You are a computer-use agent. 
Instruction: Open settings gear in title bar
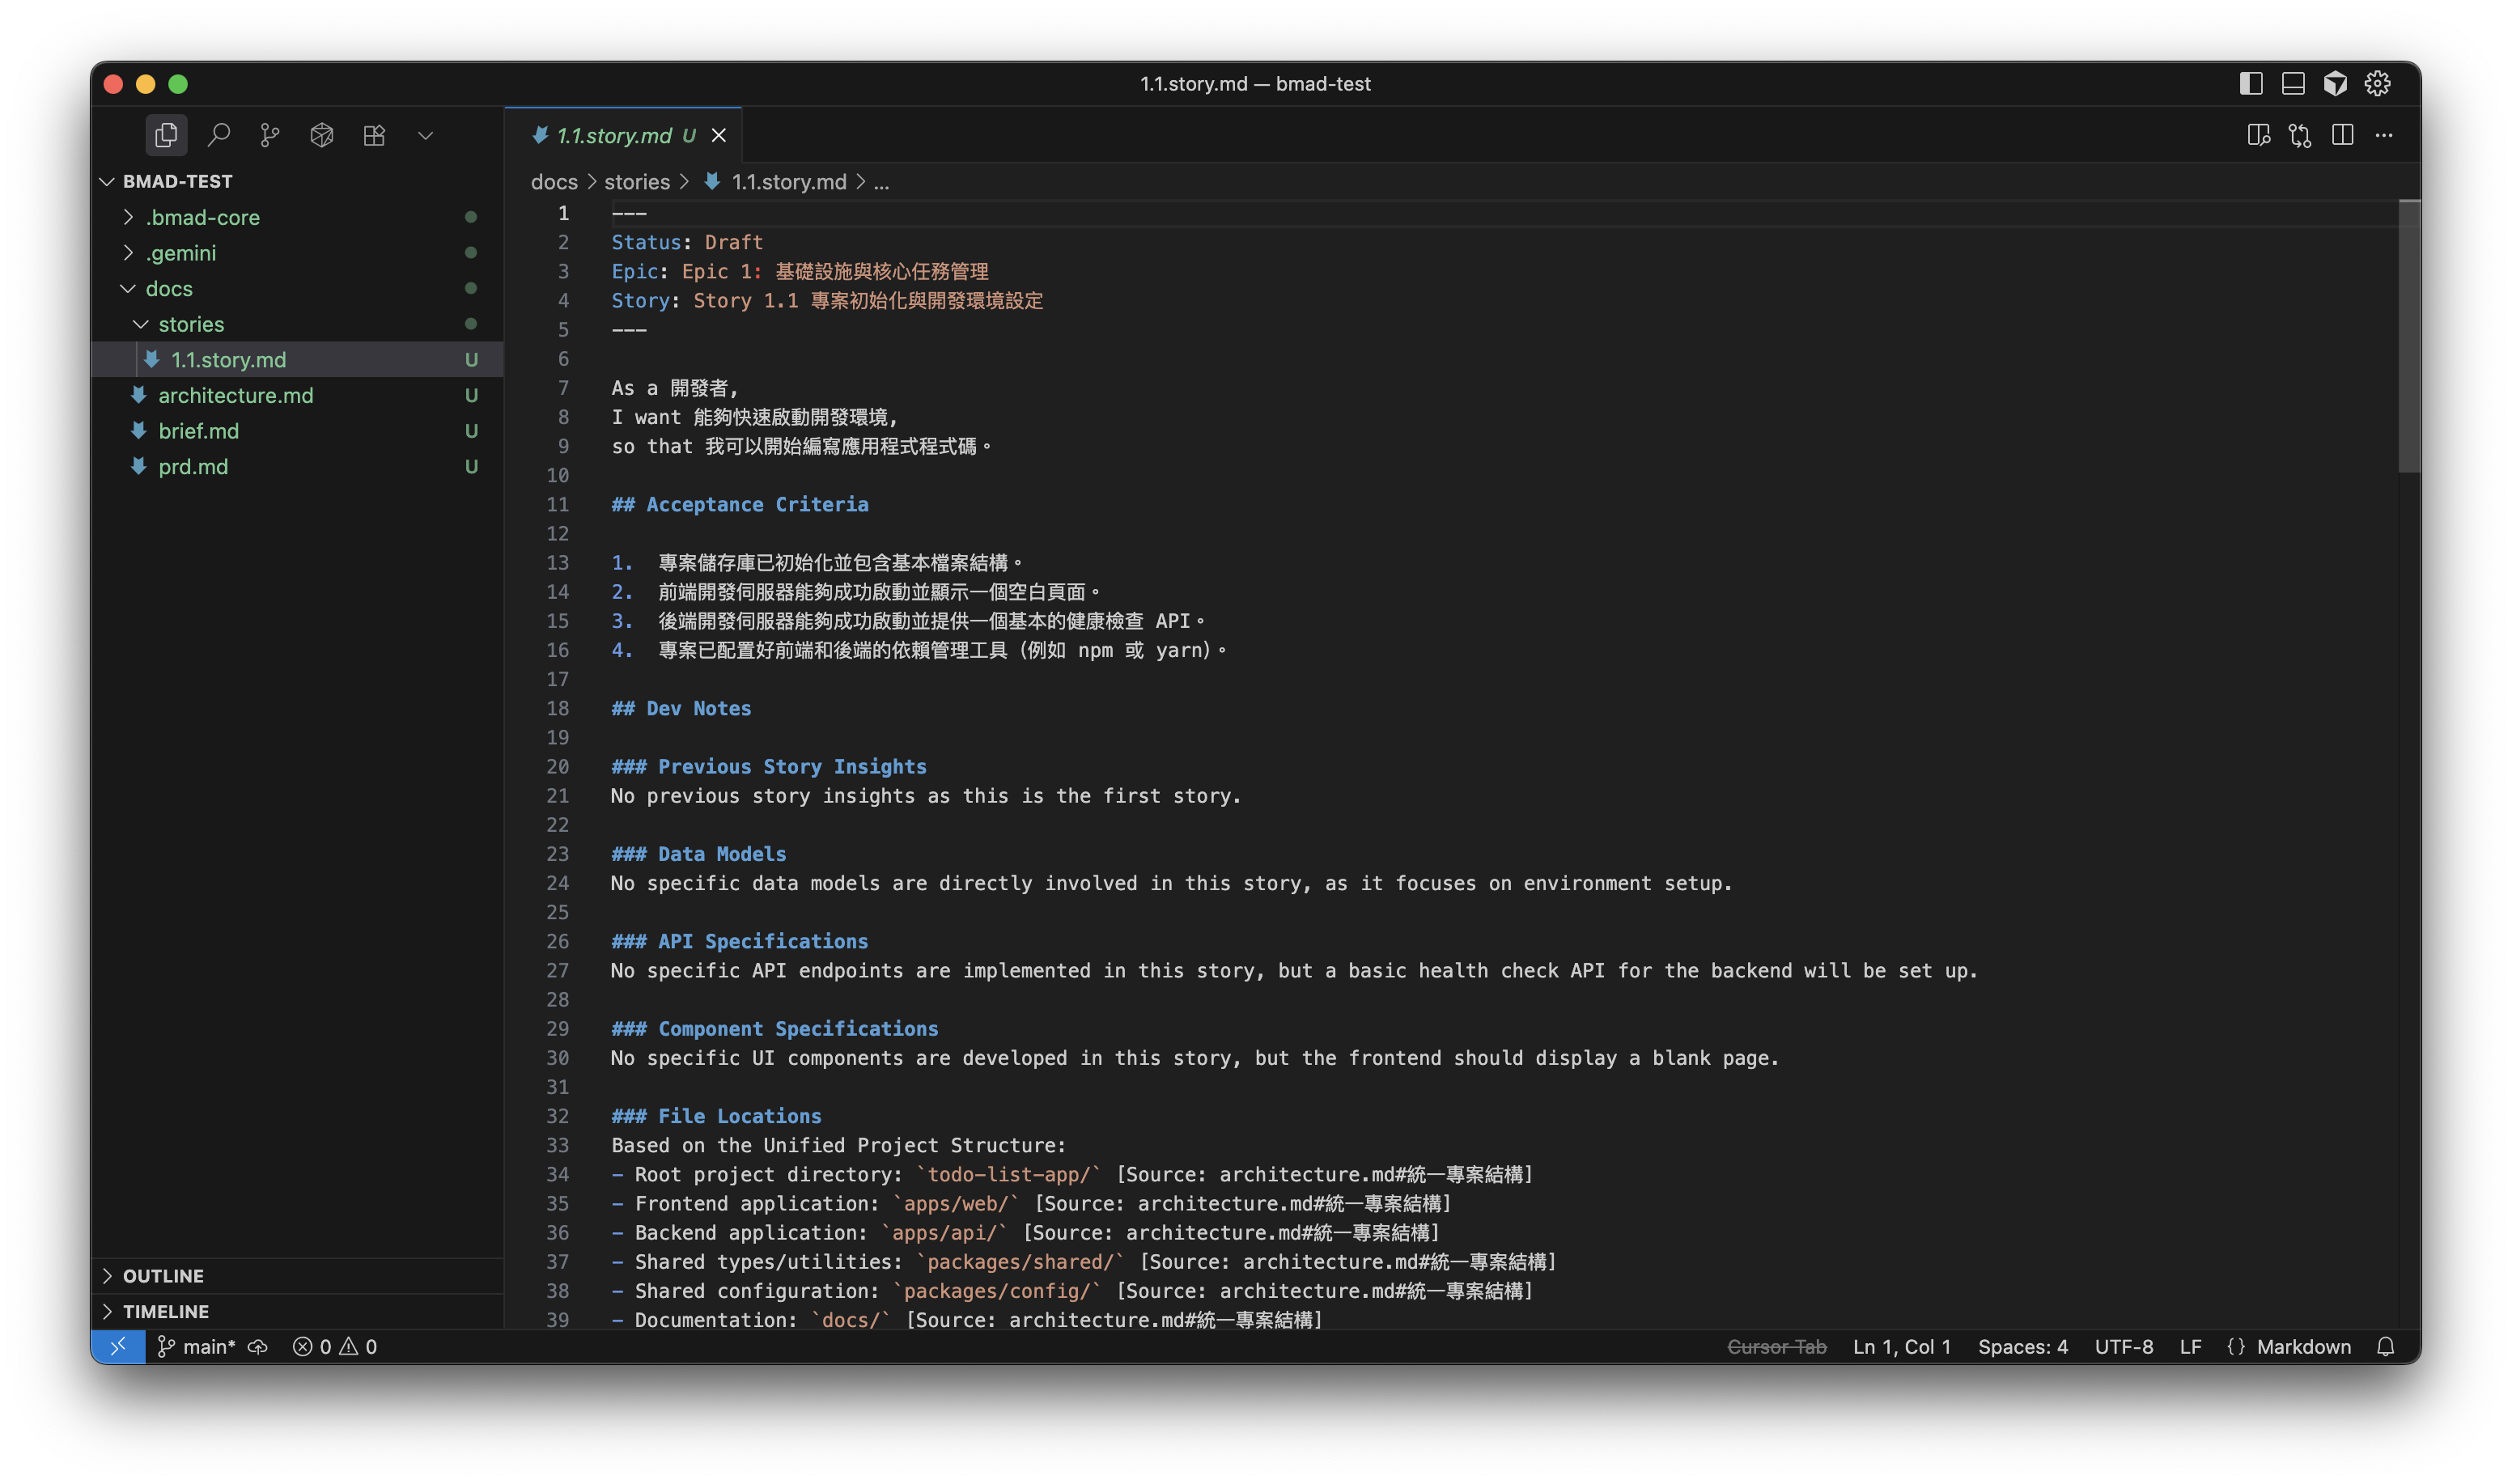(x=2377, y=84)
